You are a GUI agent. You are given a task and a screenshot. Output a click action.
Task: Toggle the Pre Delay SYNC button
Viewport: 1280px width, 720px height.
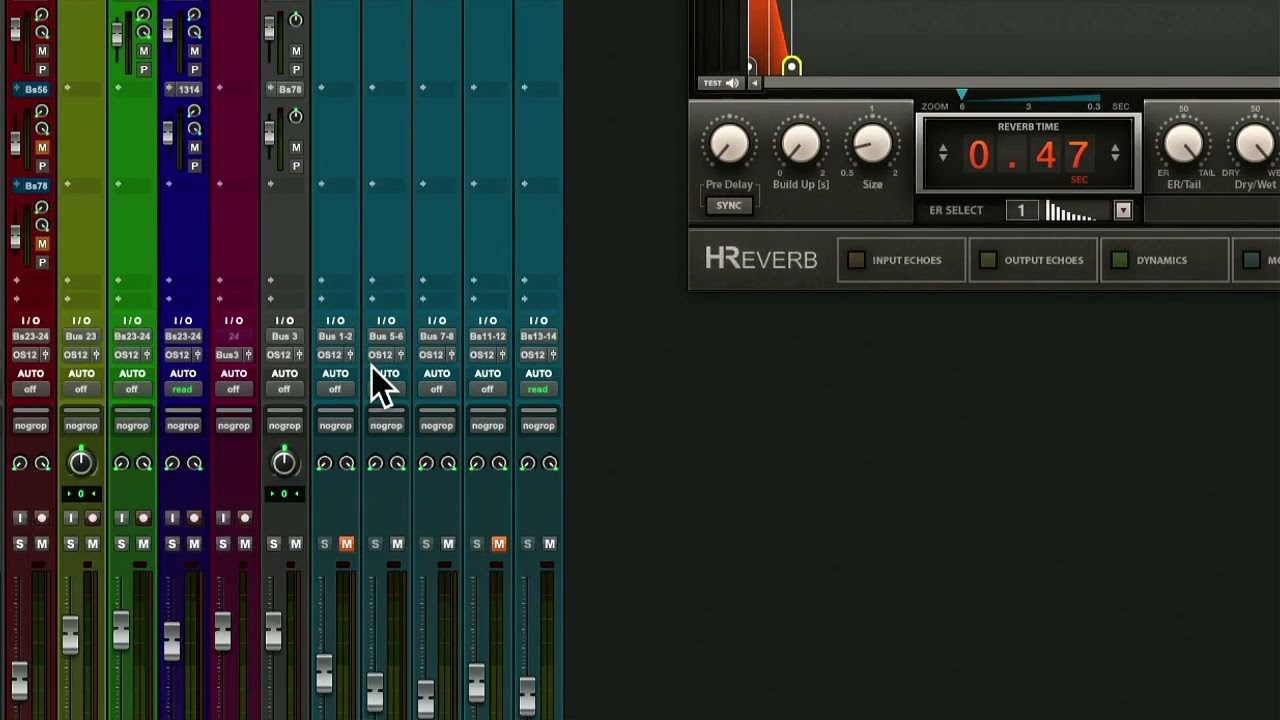pos(729,205)
